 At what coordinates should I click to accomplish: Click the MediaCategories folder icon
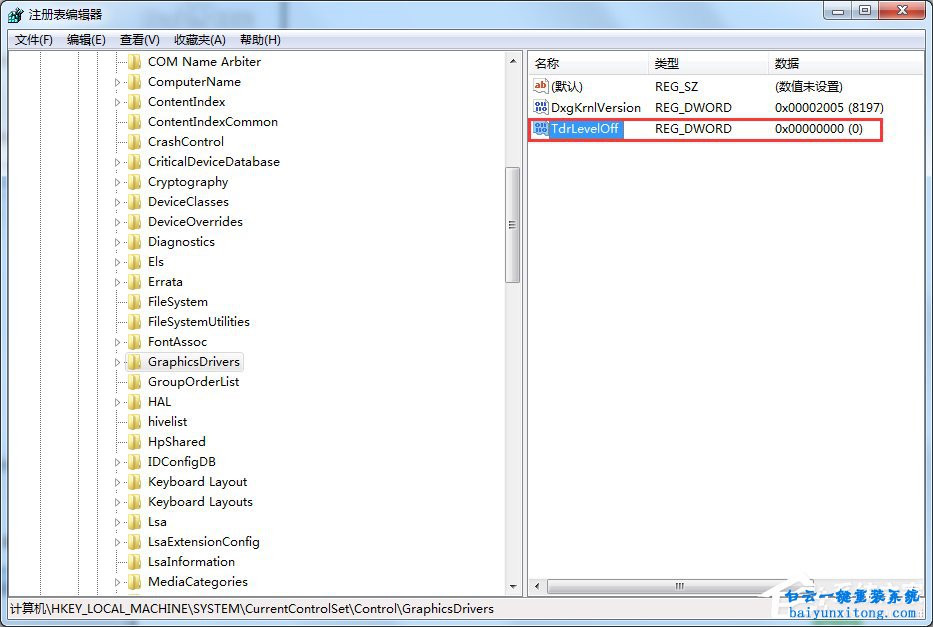tap(134, 581)
